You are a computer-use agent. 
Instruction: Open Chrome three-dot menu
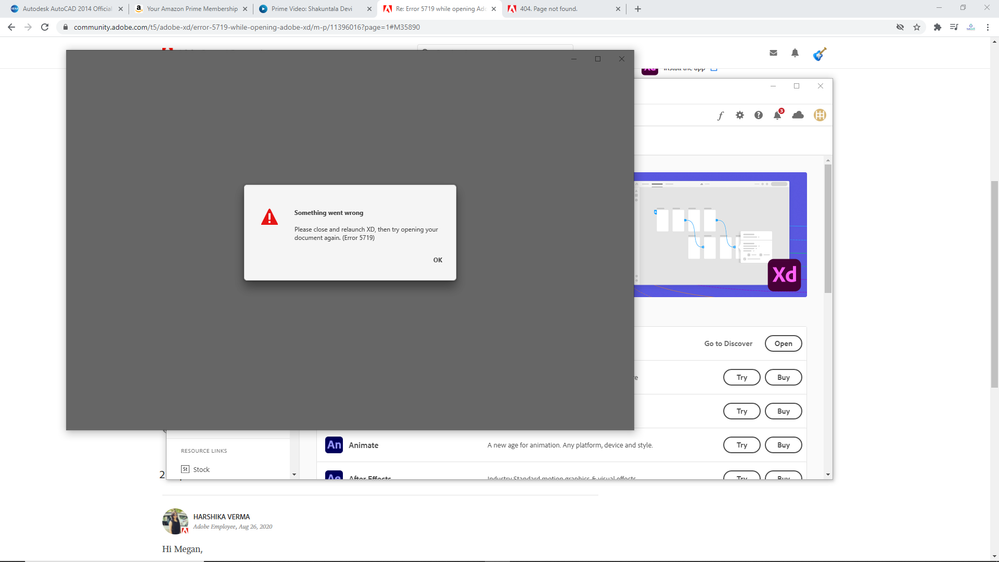[x=988, y=27]
